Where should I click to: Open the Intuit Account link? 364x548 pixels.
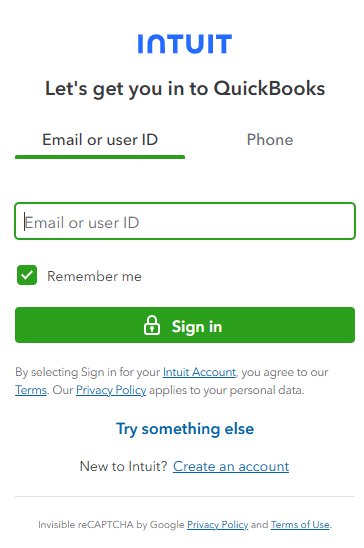pos(199,372)
